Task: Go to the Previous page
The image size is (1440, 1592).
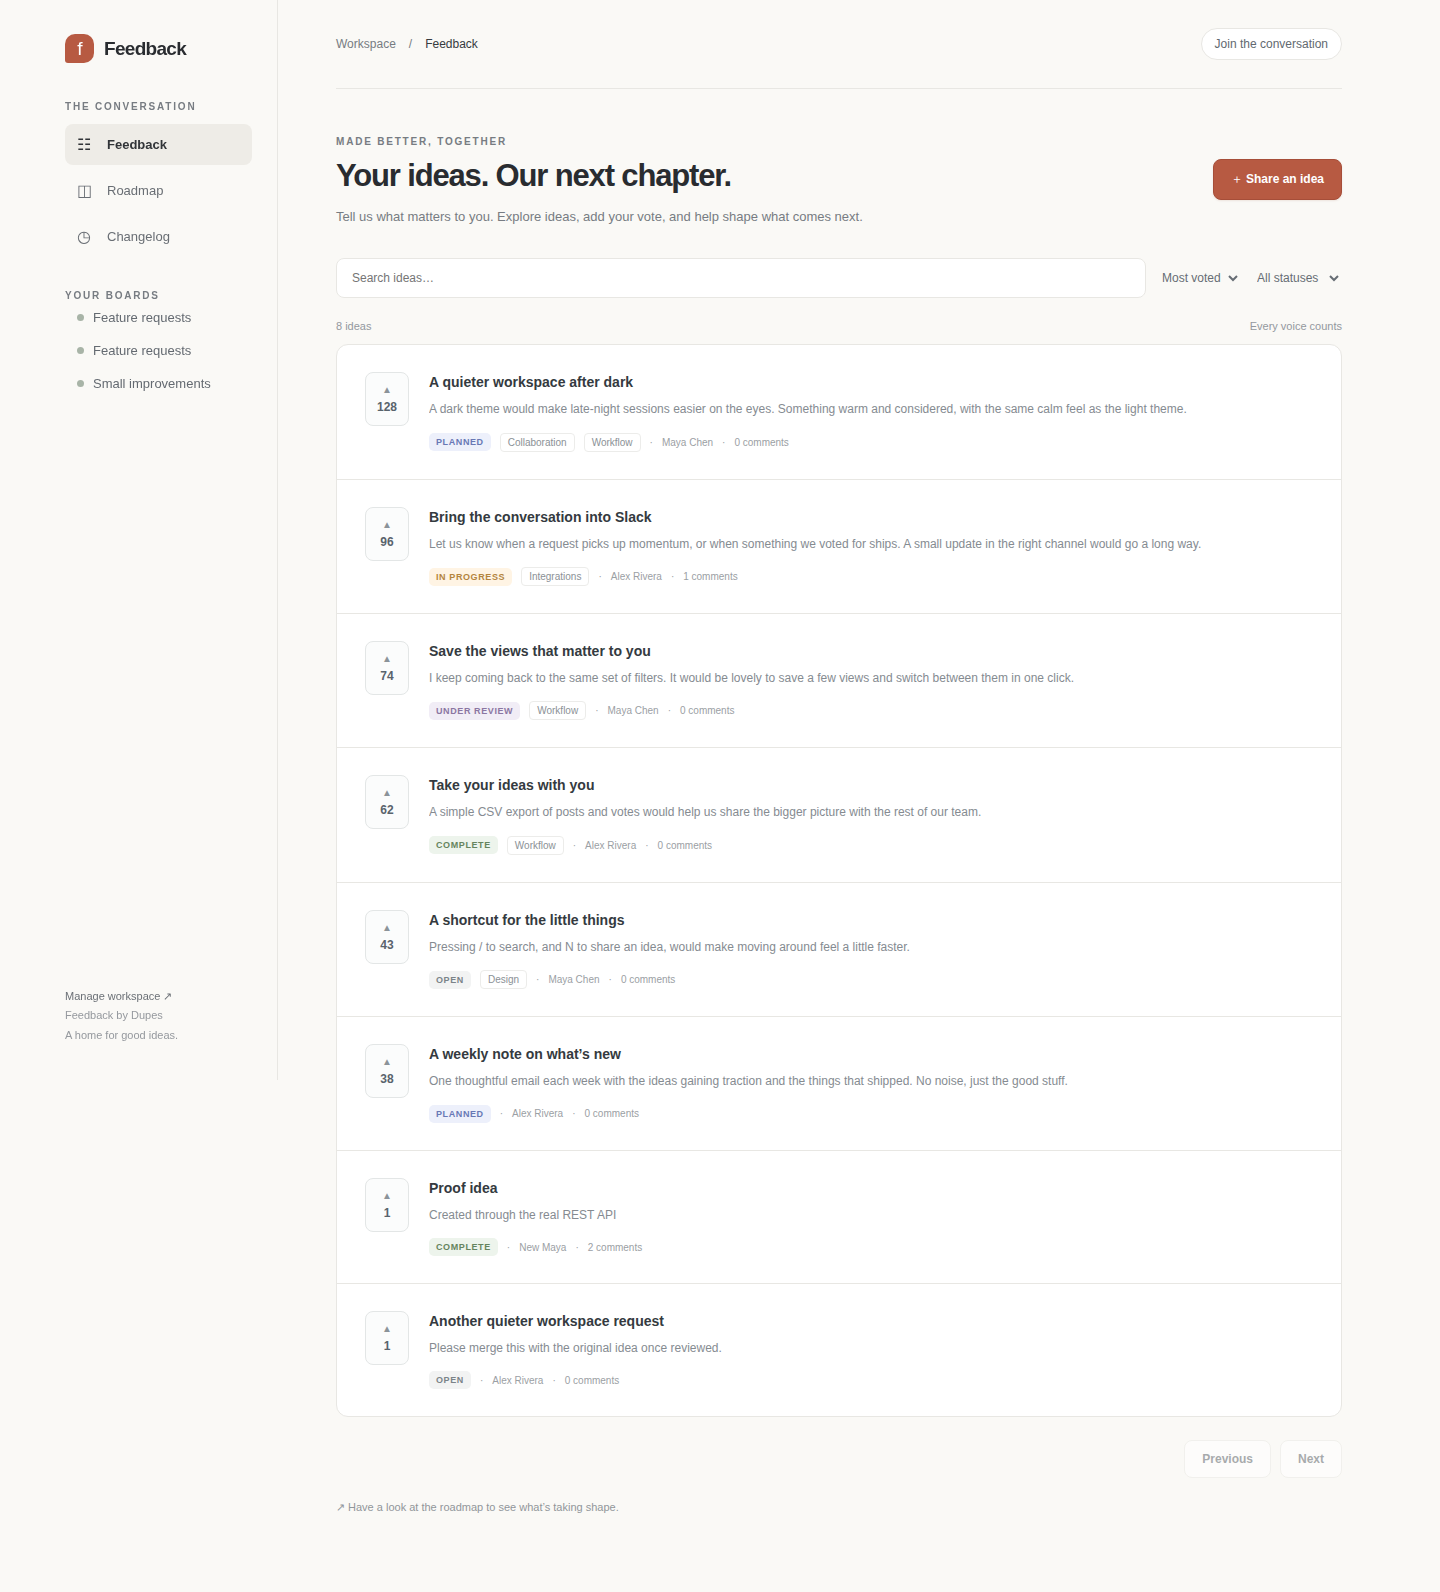Action: [x=1227, y=1459]
